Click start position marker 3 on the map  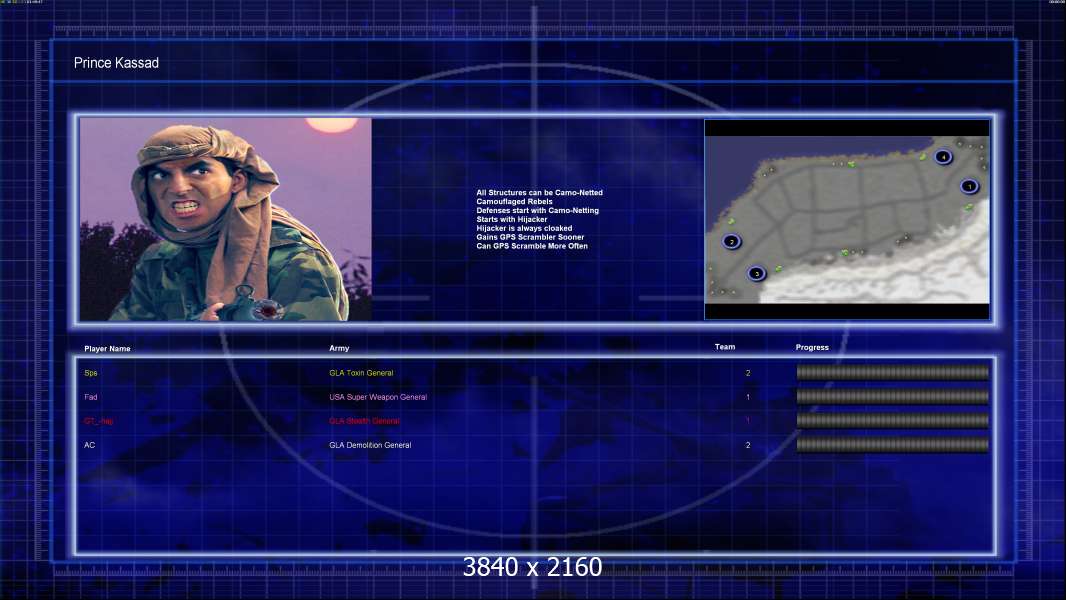[x=757, y=274]
